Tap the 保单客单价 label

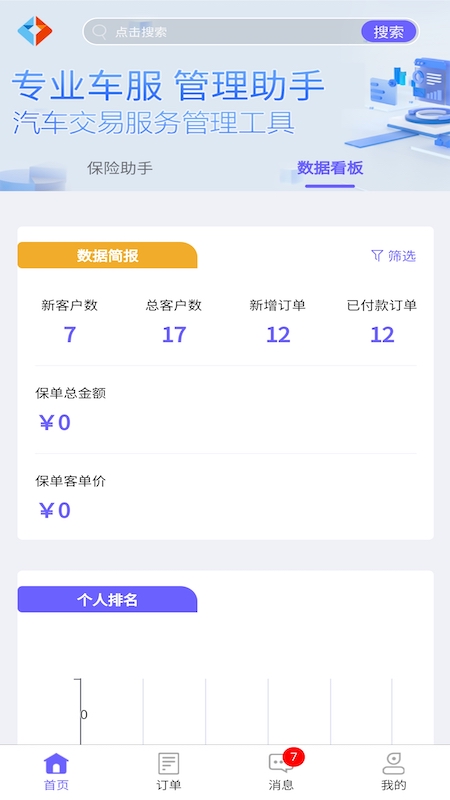pos(70,481)
